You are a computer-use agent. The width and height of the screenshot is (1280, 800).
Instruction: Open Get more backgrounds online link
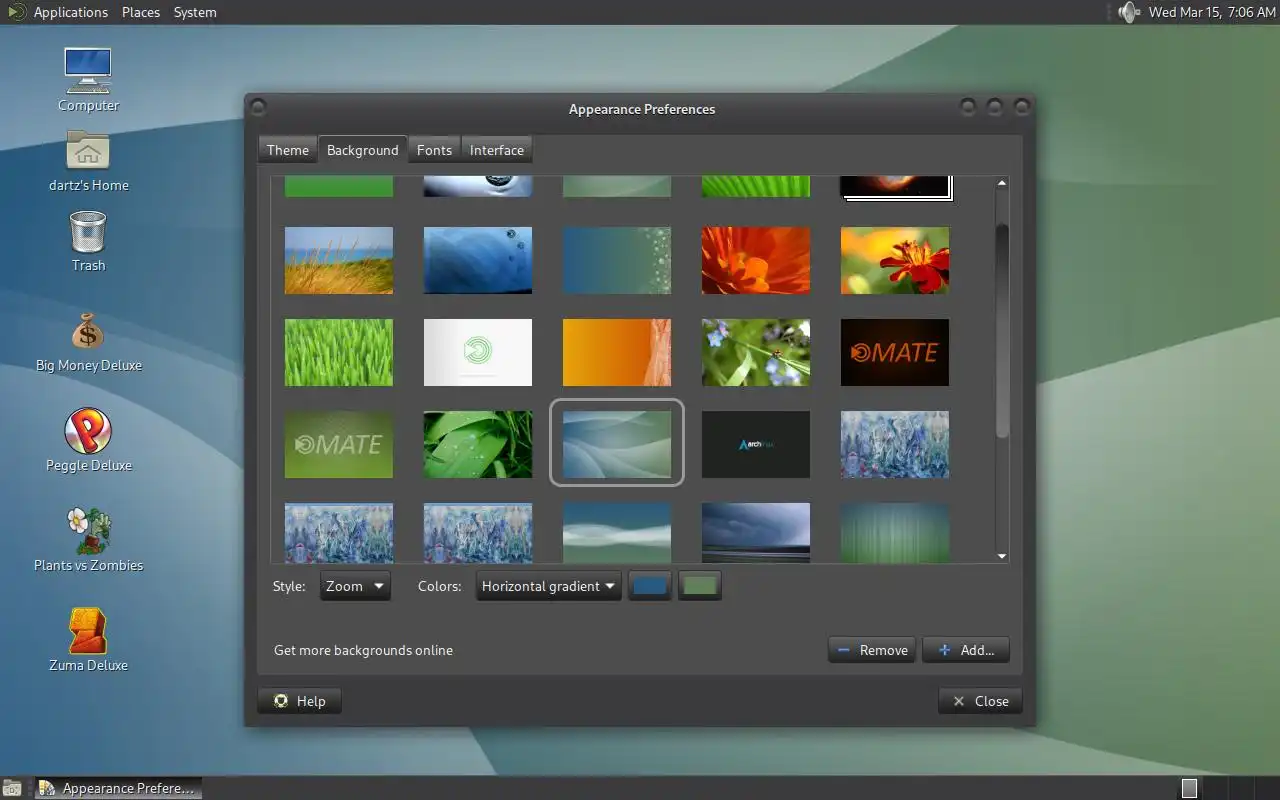click(363, 650)
